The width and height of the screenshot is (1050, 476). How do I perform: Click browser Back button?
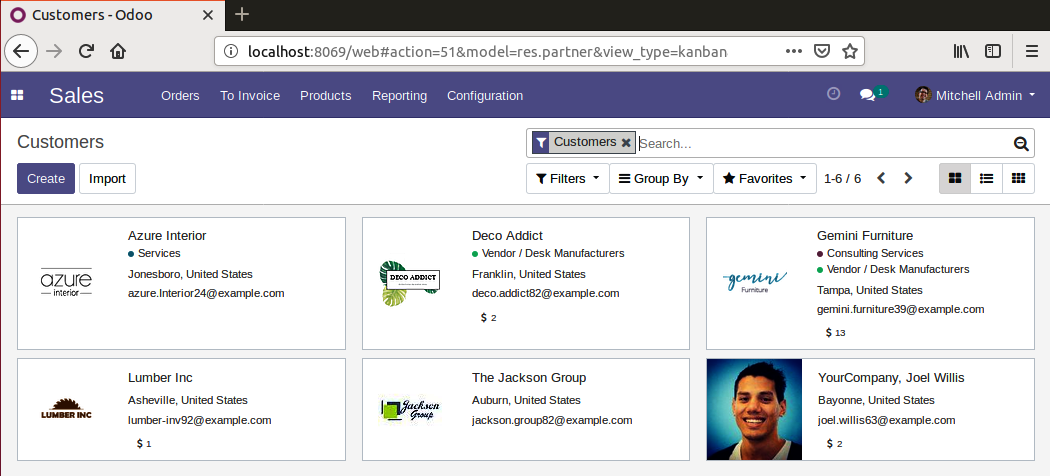tap(21, 51)
